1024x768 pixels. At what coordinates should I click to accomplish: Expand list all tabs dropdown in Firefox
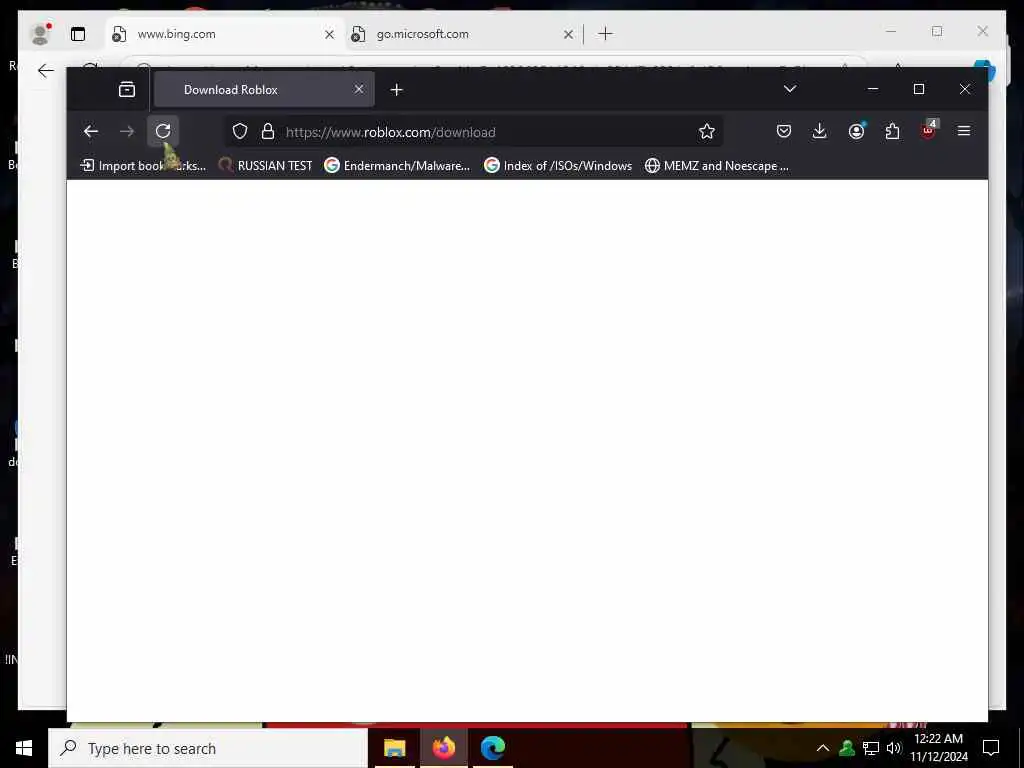790,89
